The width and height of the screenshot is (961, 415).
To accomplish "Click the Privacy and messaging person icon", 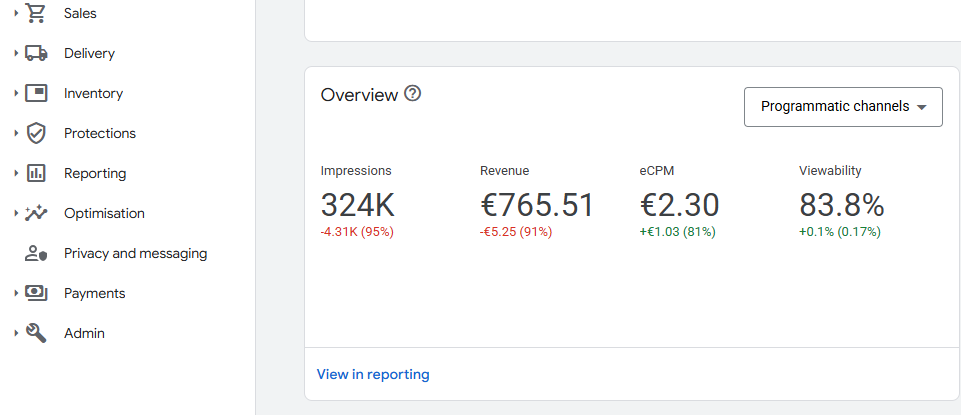I will pyautogui.click(x=36, y=253).
